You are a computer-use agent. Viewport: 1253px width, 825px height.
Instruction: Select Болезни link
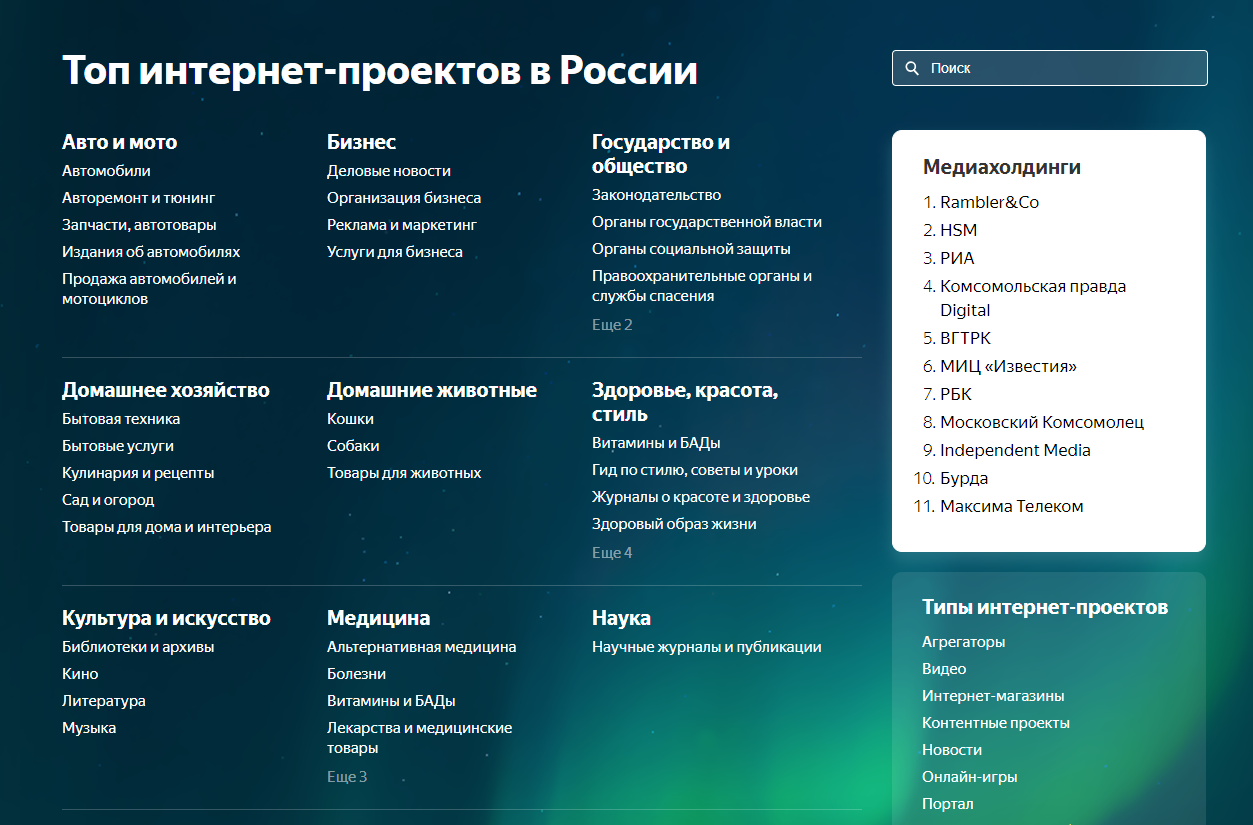pos(356,674)
